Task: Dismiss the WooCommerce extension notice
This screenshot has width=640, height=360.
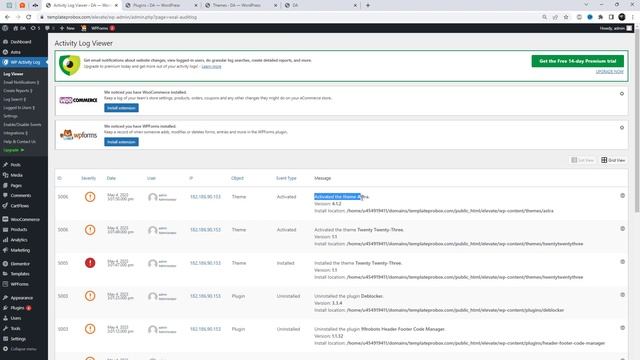Action: pyautogui.click(x=622, y=93)
